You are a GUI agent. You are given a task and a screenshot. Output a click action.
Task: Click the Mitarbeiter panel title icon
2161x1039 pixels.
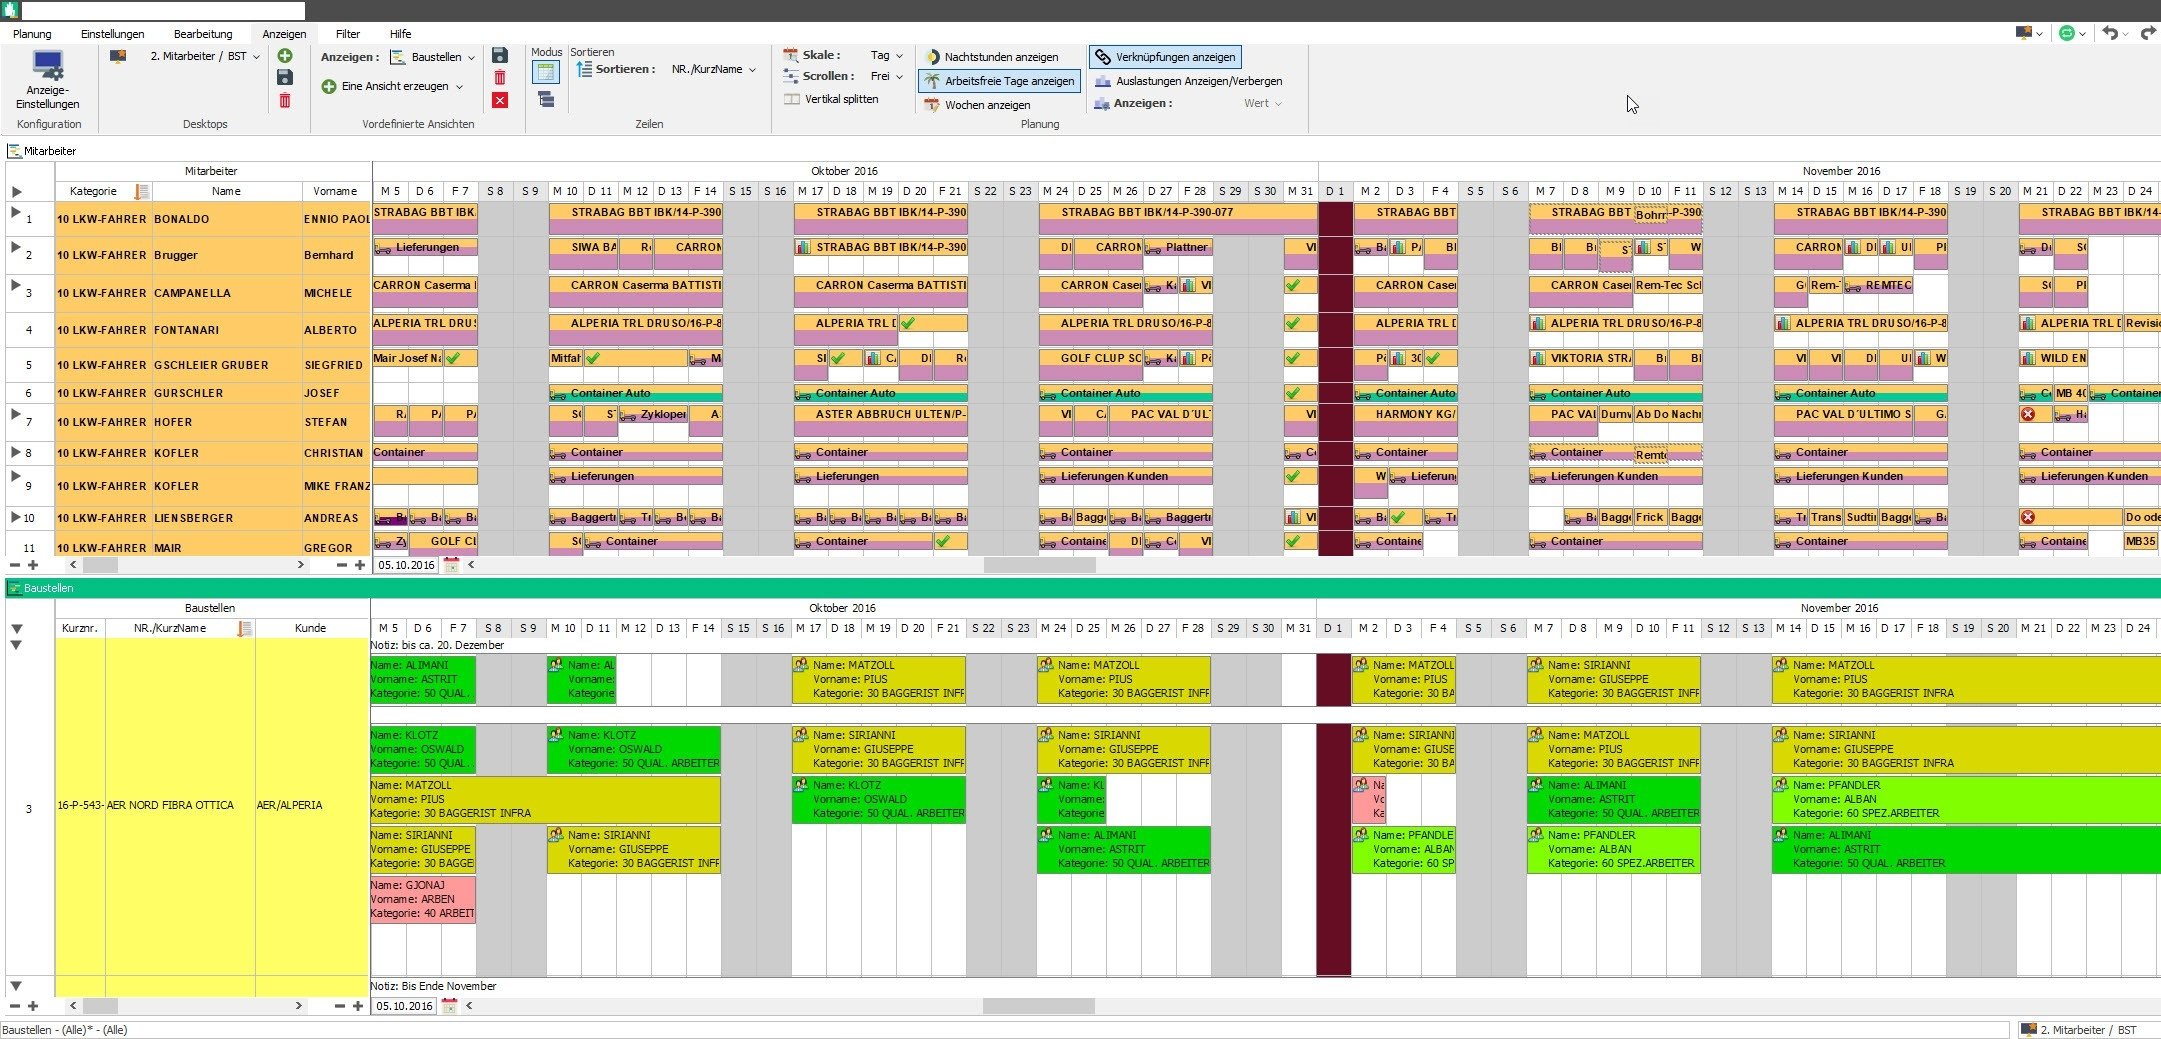[14, 151]
